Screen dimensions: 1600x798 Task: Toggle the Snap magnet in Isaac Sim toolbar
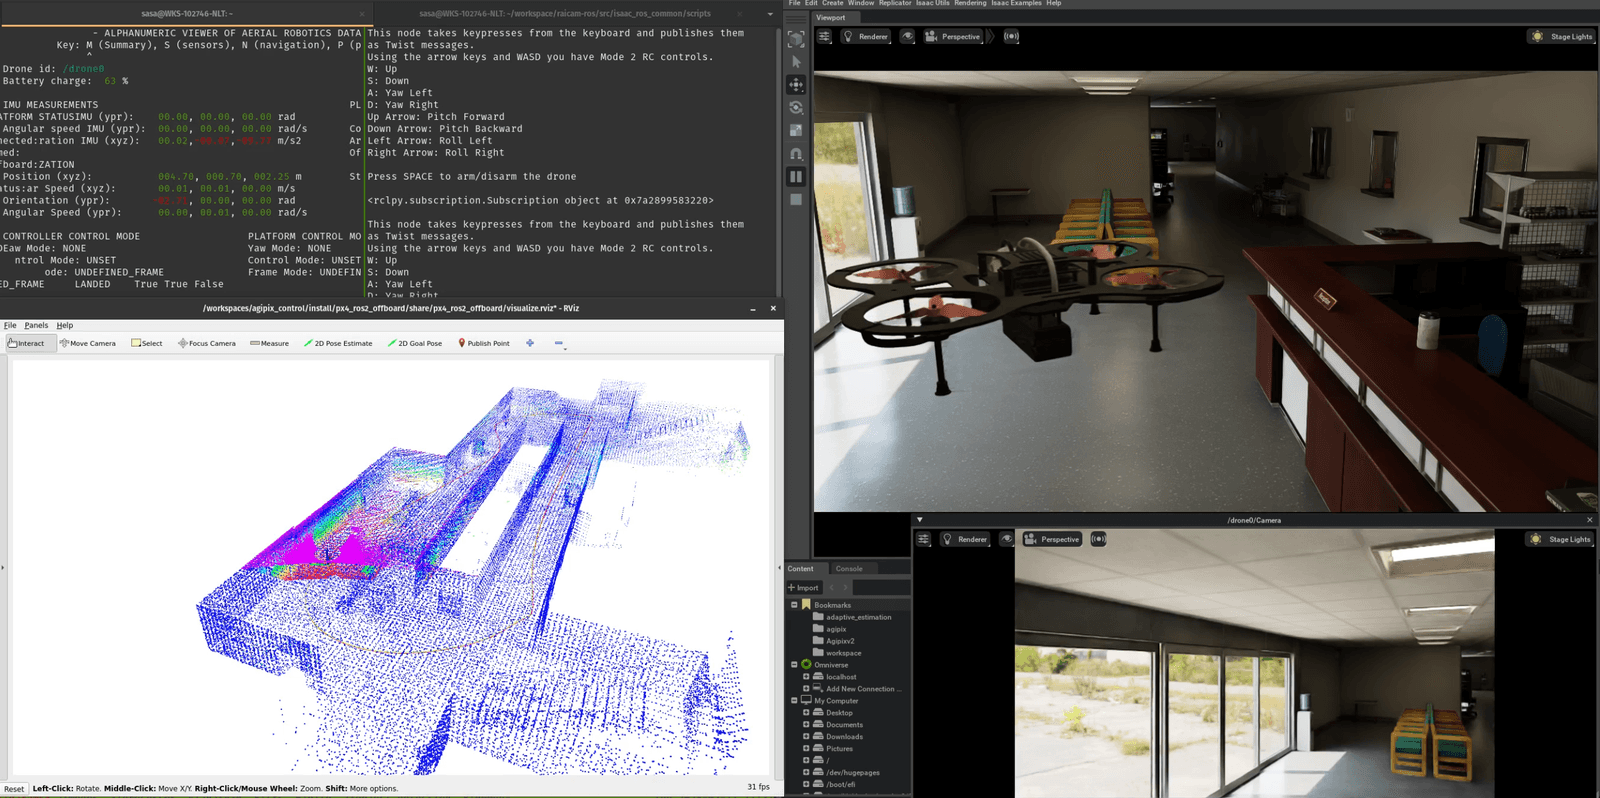tap(796, 154)
